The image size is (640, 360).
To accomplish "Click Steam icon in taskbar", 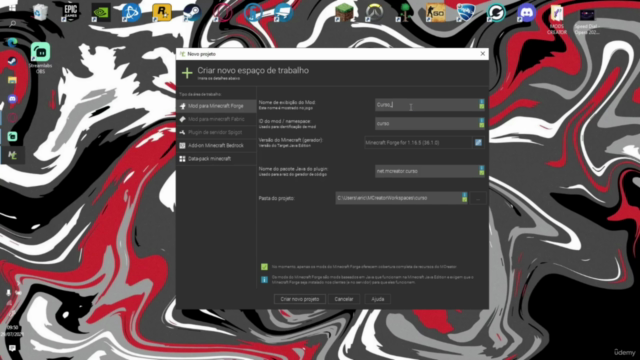I will (x=12, y=61).
